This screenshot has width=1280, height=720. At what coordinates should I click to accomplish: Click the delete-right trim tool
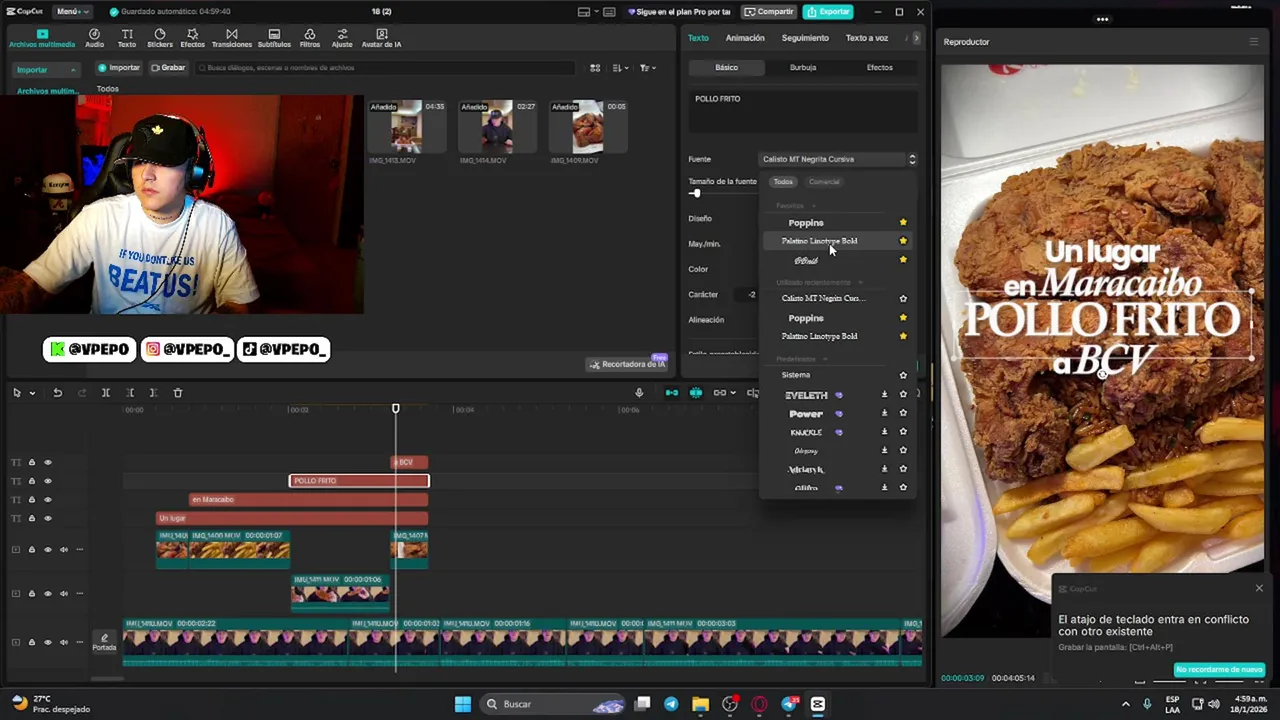pos(153,393)
